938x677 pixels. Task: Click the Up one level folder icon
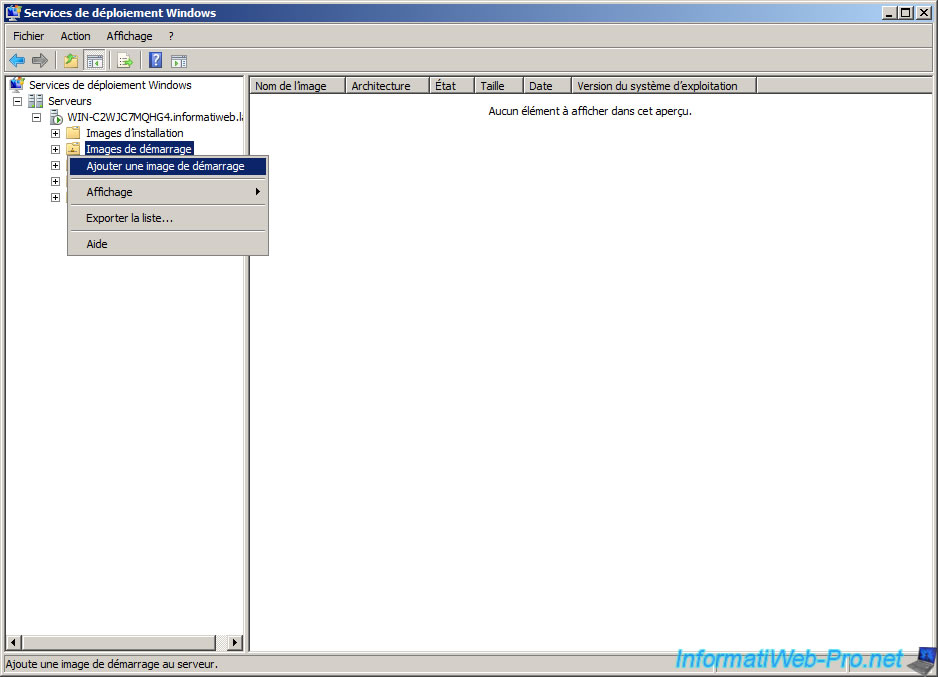(x=70, y=60)
